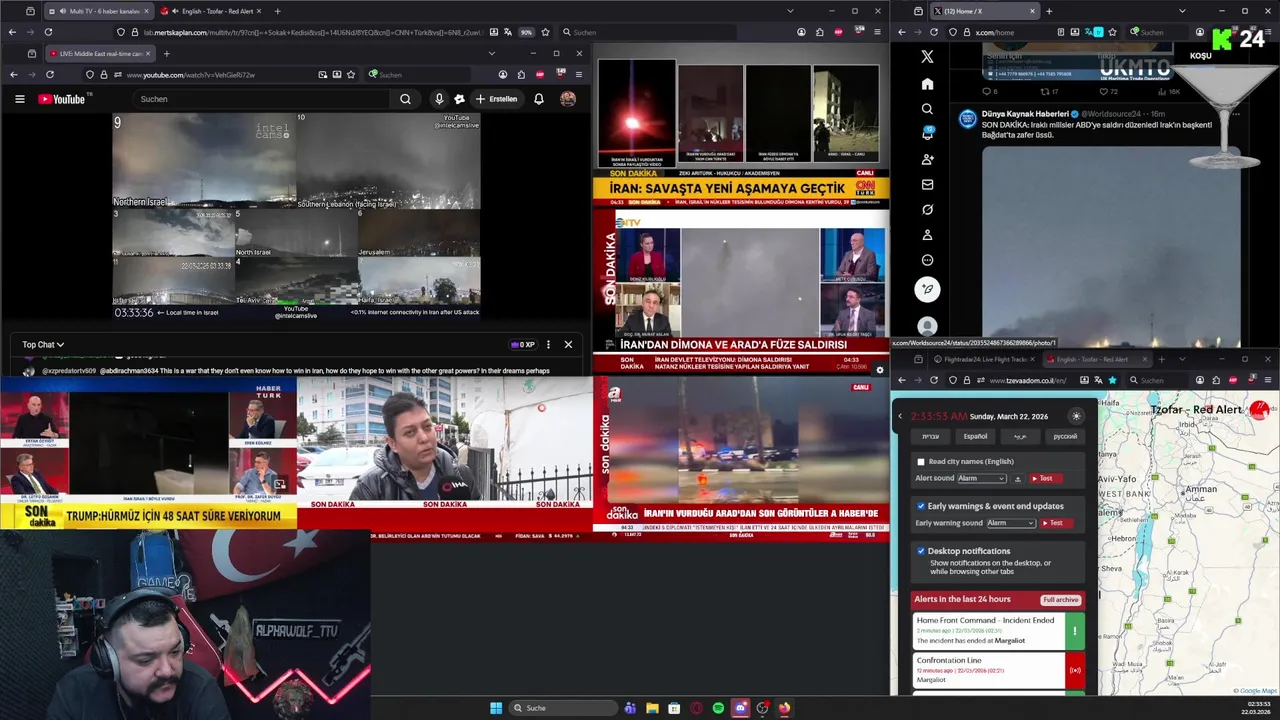Open Confrontation Line Margaliot alert
The height and width of the screenshot is (720, 1280).
pos(998,670)
